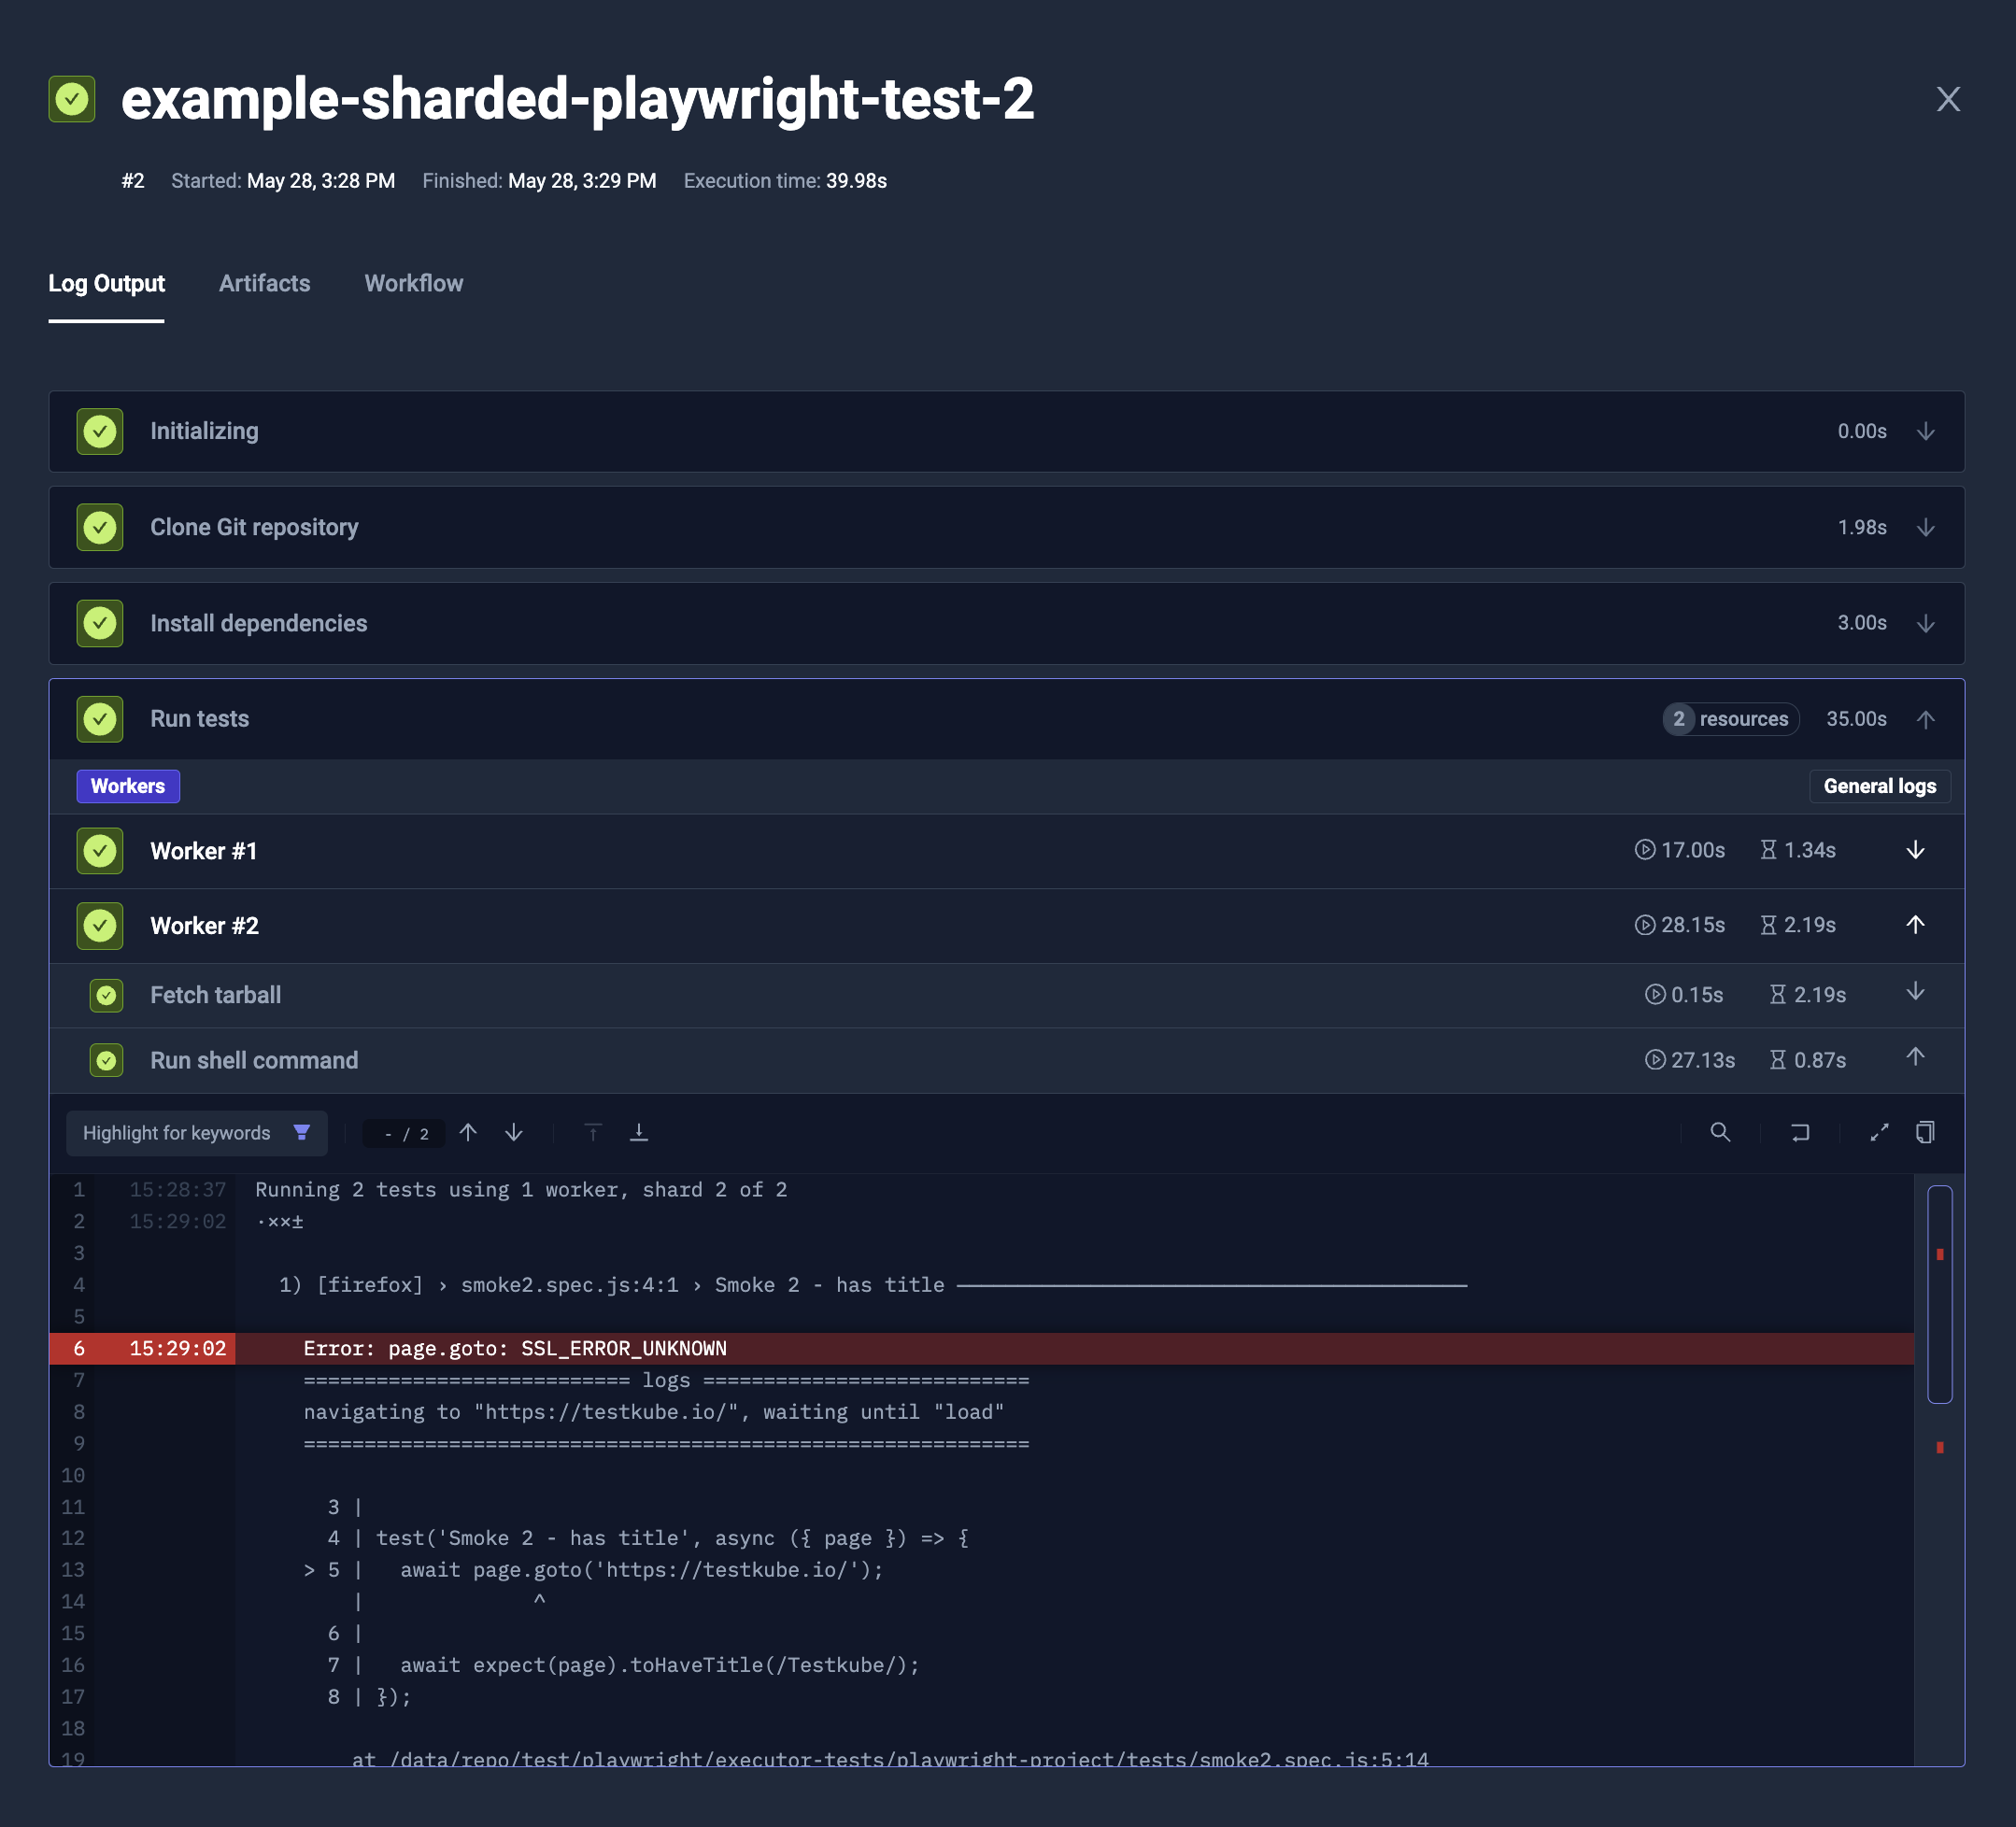Click the scroll to bottom icon in logs

(639, 1132)
